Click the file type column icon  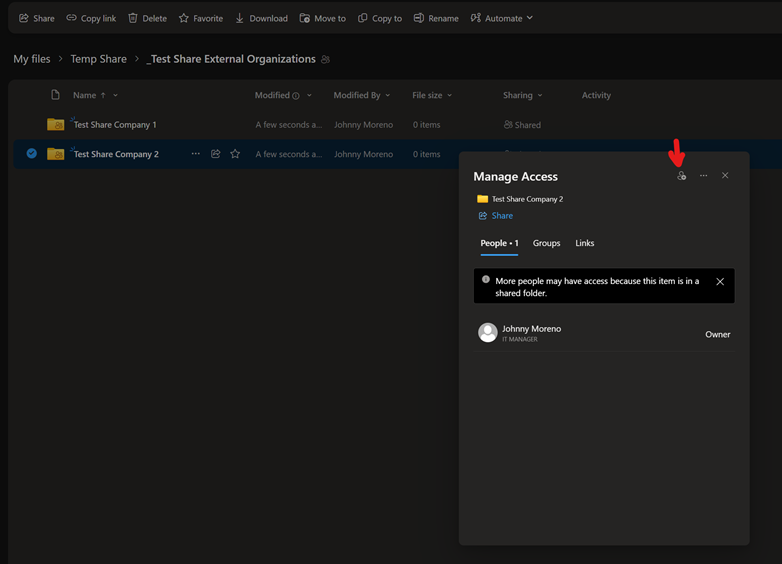click(55, 95)
